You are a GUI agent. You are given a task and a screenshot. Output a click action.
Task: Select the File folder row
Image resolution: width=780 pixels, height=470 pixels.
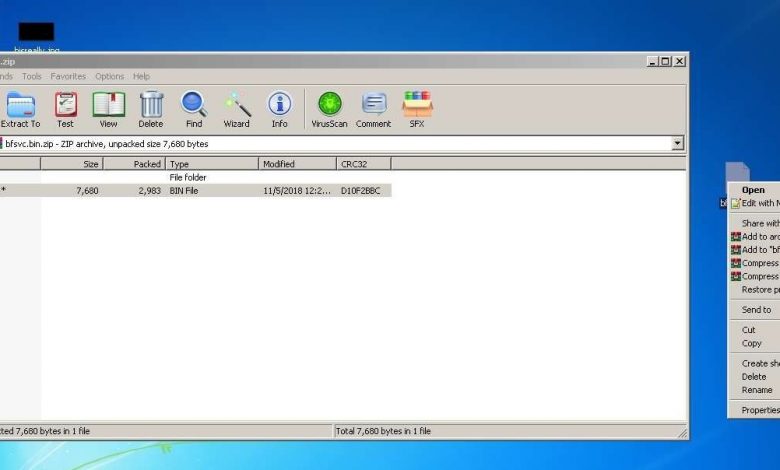(195, 177)
